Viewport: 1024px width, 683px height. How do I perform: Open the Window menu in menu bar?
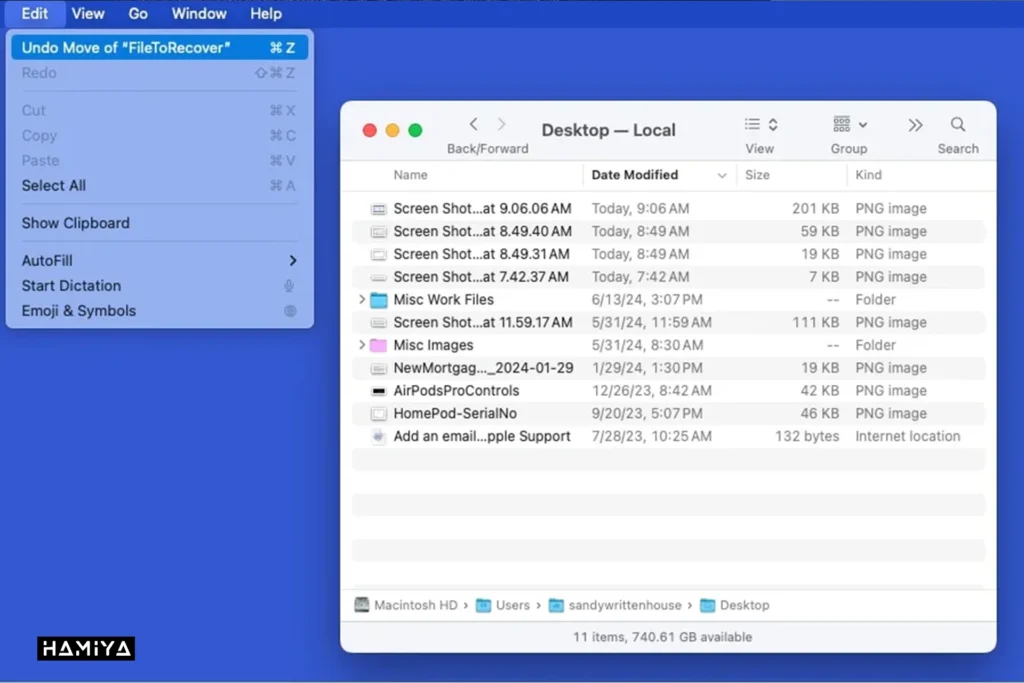pyautogui.click(x=199, y=13)
